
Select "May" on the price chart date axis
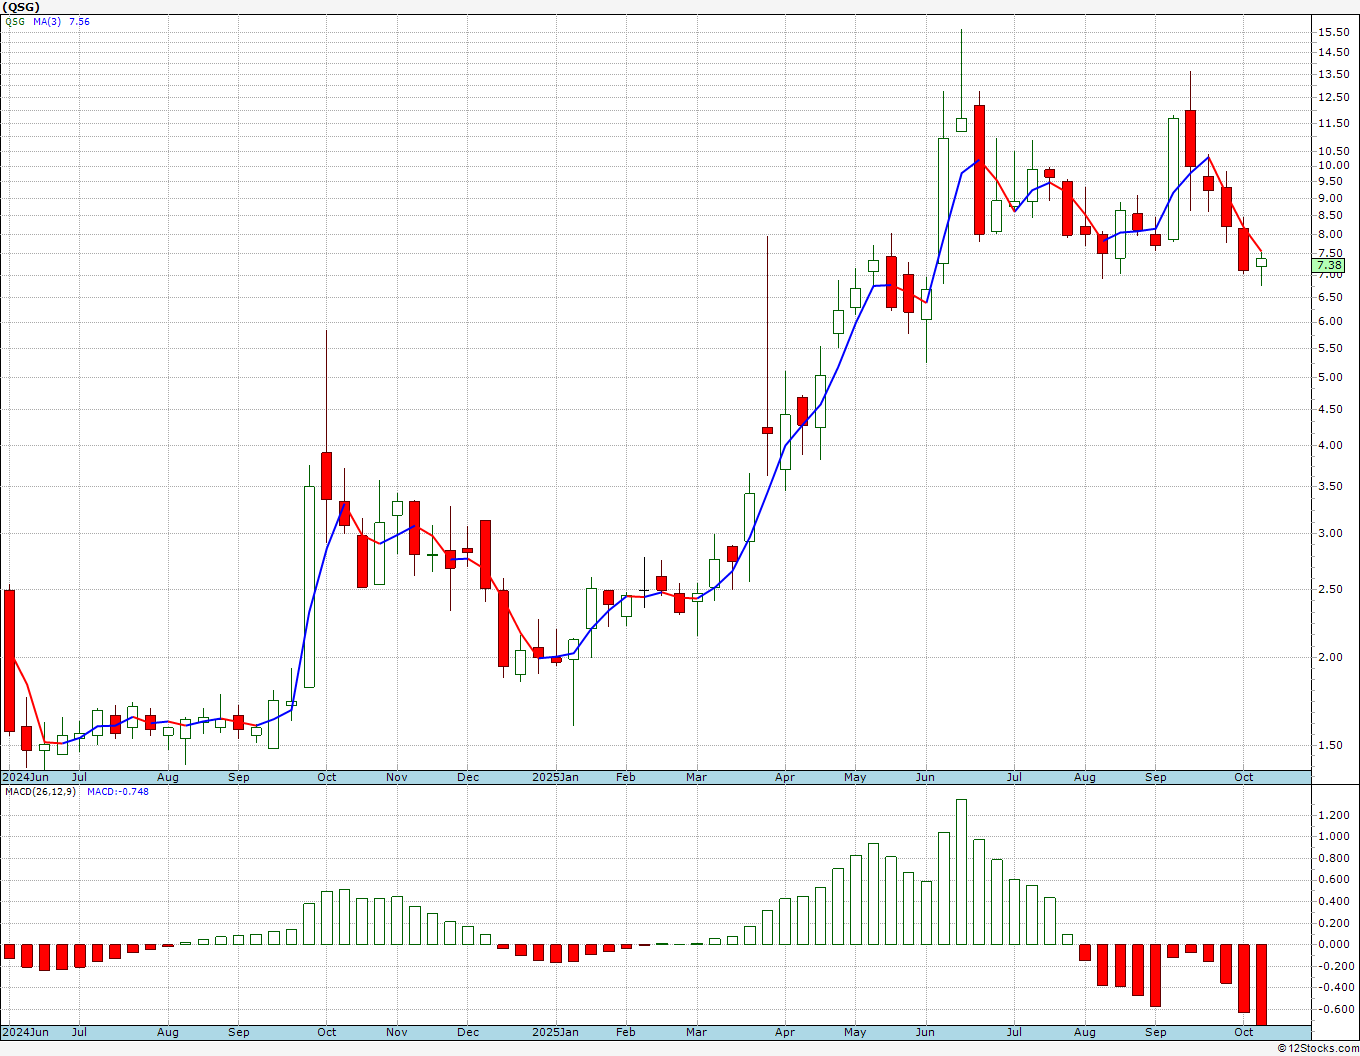(x=855, y=777)
